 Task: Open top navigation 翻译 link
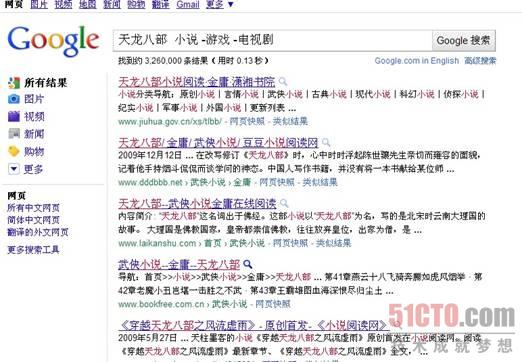[x=161, y=4]
